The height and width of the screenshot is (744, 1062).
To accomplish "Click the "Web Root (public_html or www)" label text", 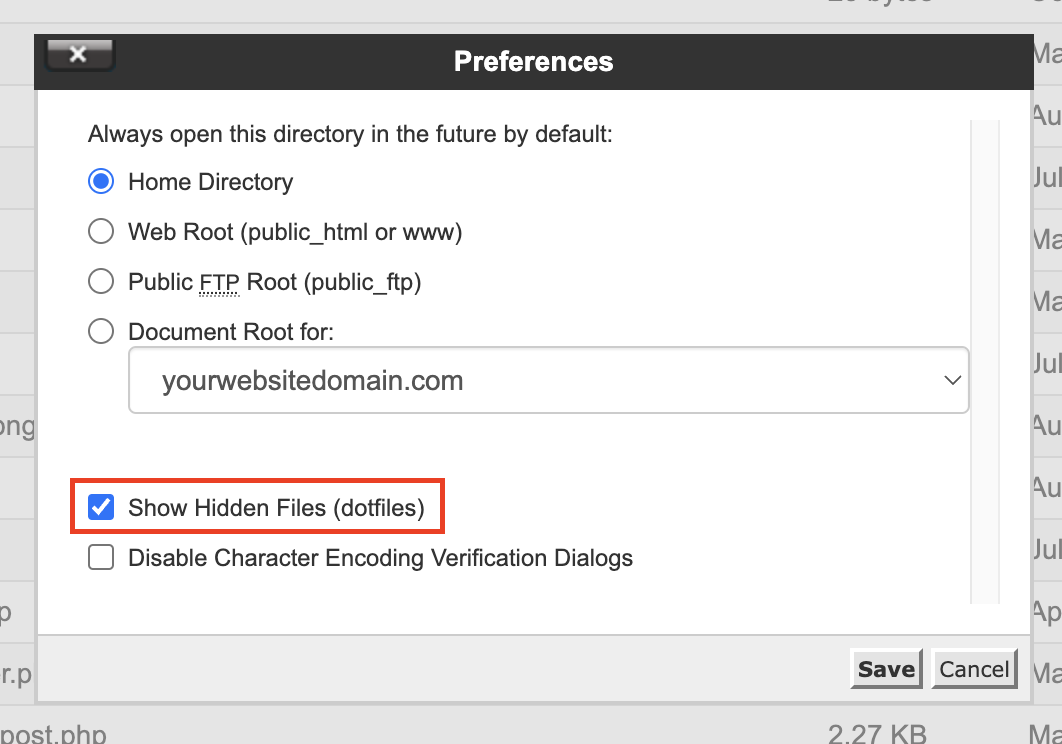I will tap(295, 232).
